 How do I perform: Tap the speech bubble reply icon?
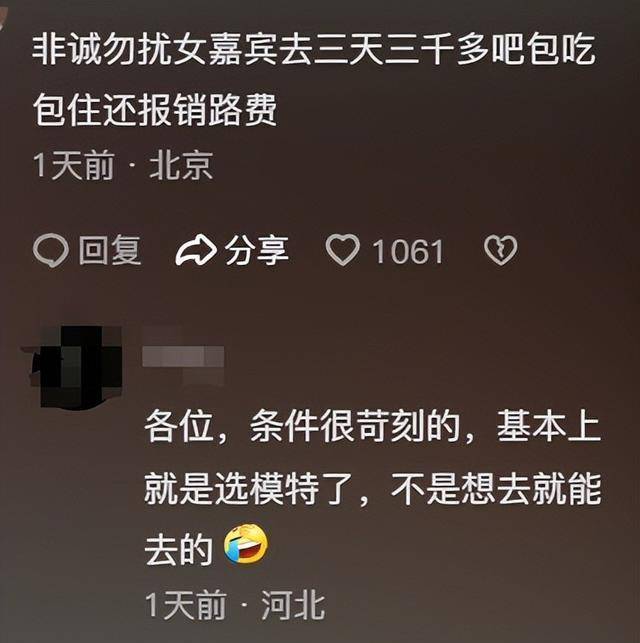coord(51,250)
